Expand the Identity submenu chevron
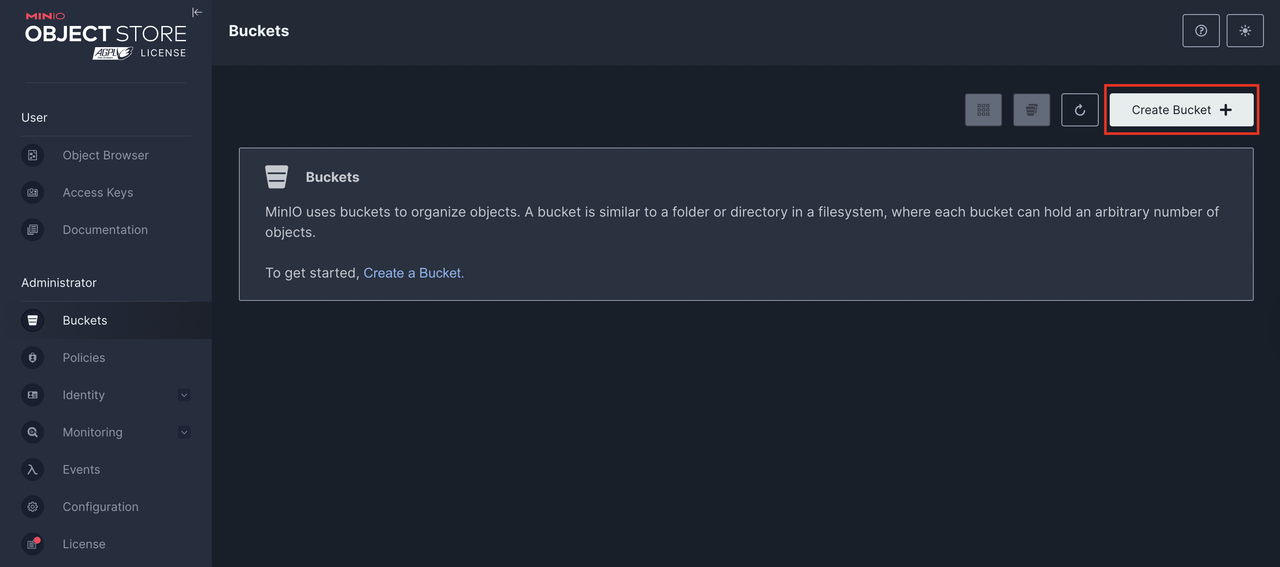The height and width of the screenshot is (567, 1280). (184, 395)
